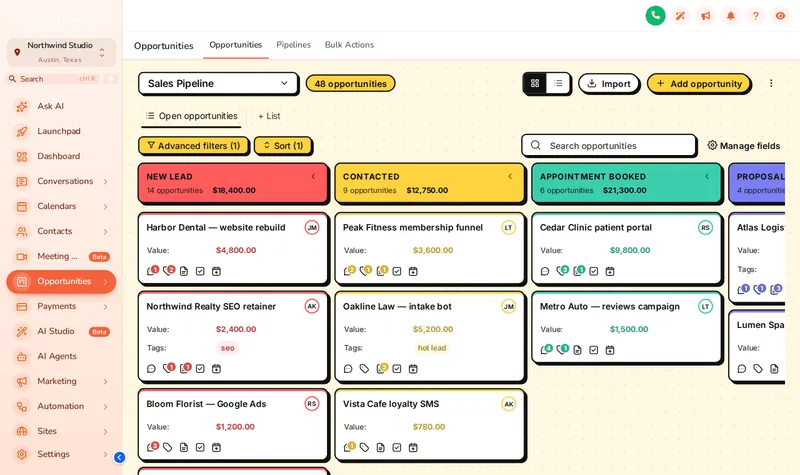
Task: Open tasks checkbox icon on Bloom Florist card
Action: 200,447
